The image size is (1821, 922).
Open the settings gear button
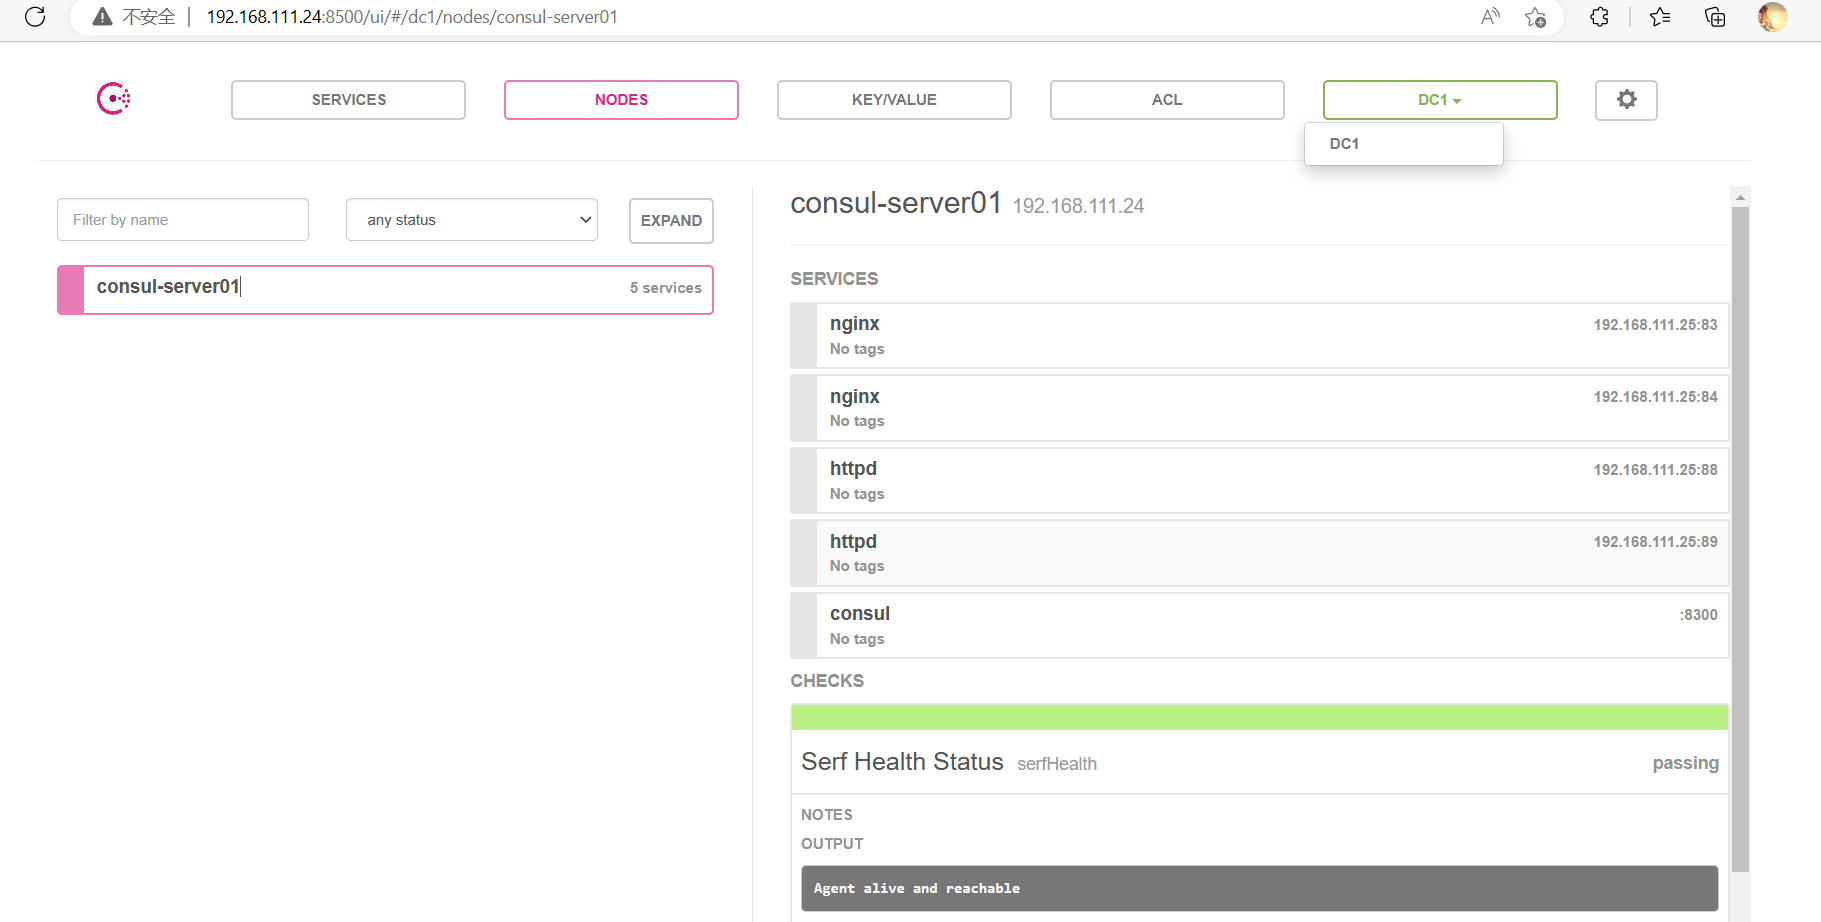pyautogui.click(x=1626, y=100)
